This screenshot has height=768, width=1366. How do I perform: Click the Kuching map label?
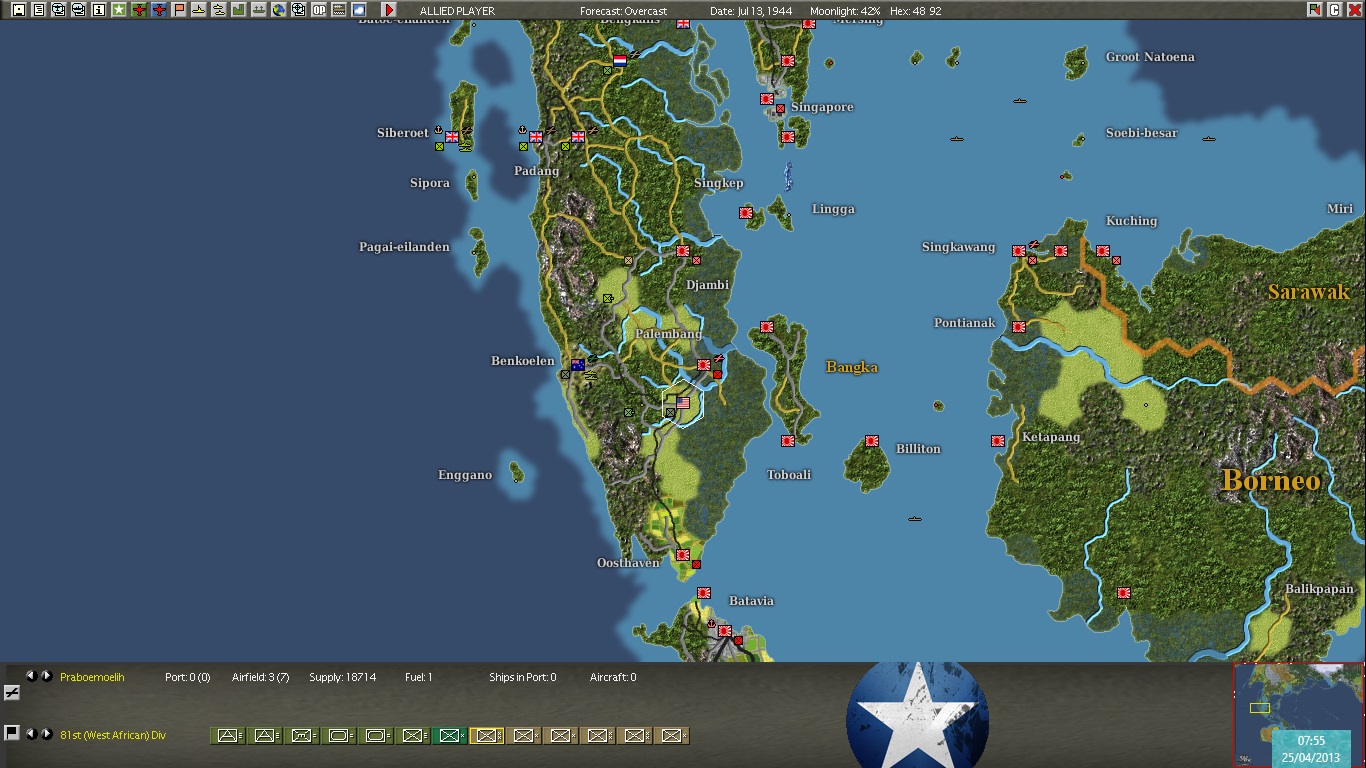(1131, 221)
